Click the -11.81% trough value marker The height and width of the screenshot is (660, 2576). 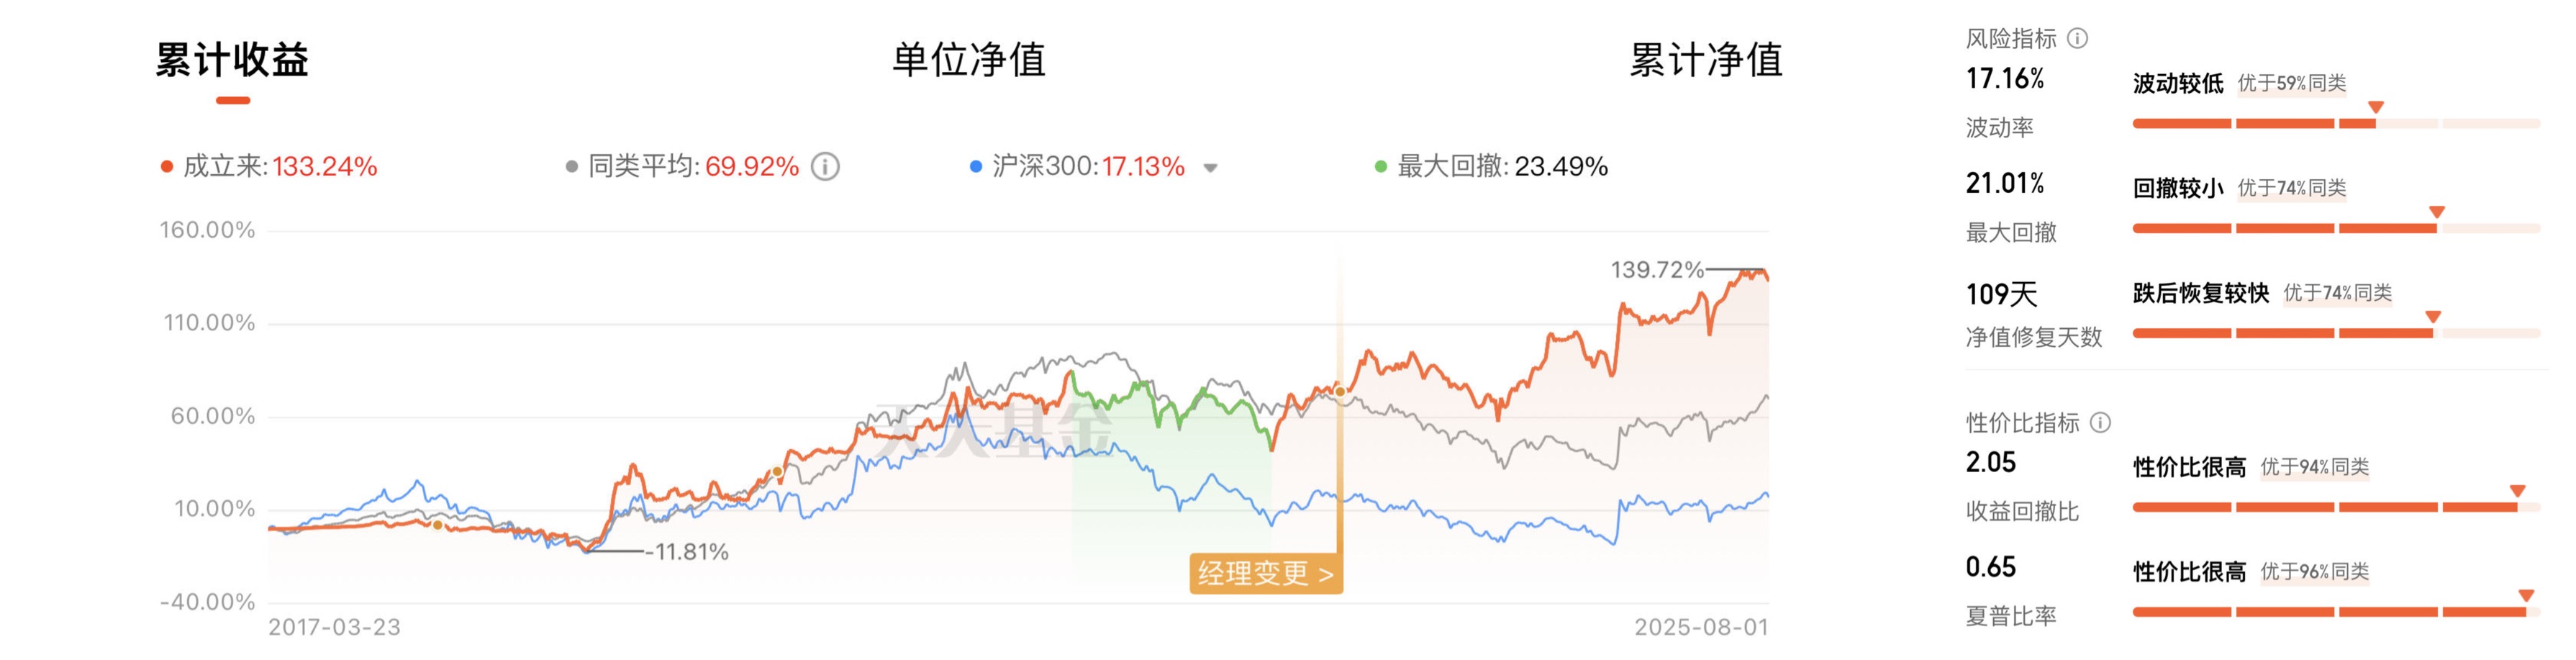[687, 552]
